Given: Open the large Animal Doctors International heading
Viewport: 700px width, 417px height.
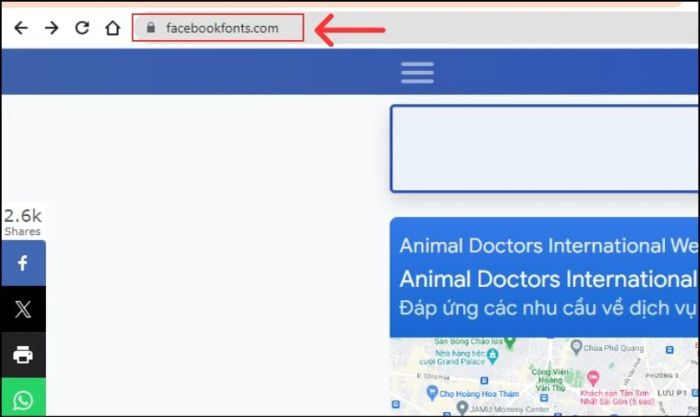Looking at the screenshot, I should 548,279.
